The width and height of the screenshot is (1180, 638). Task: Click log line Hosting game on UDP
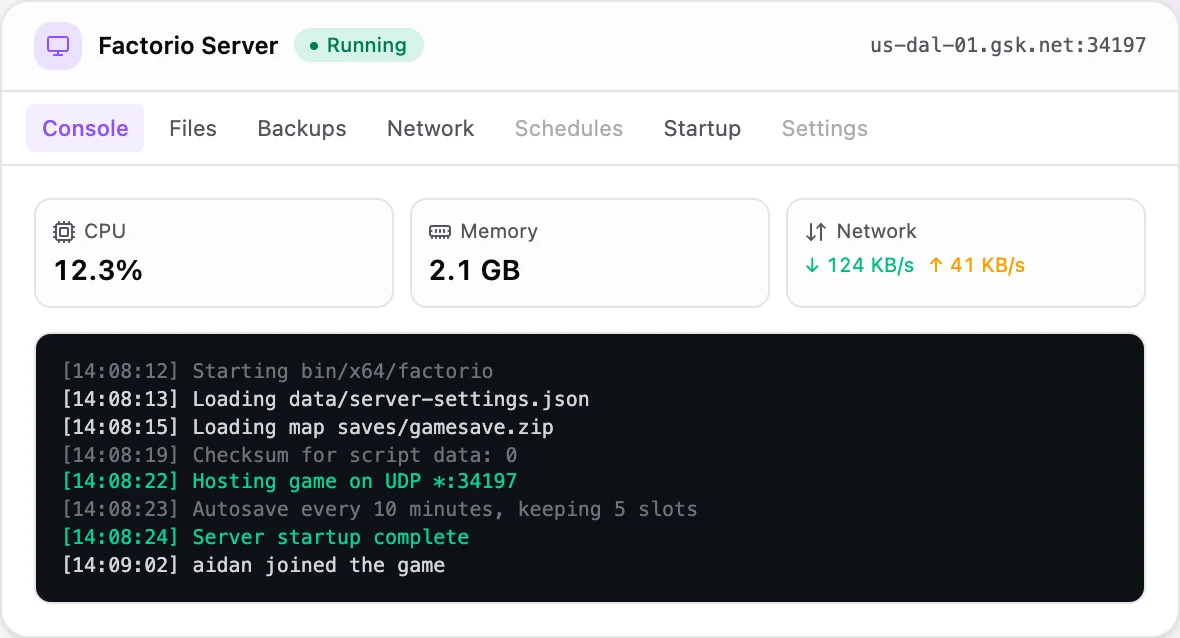[290, 481]
